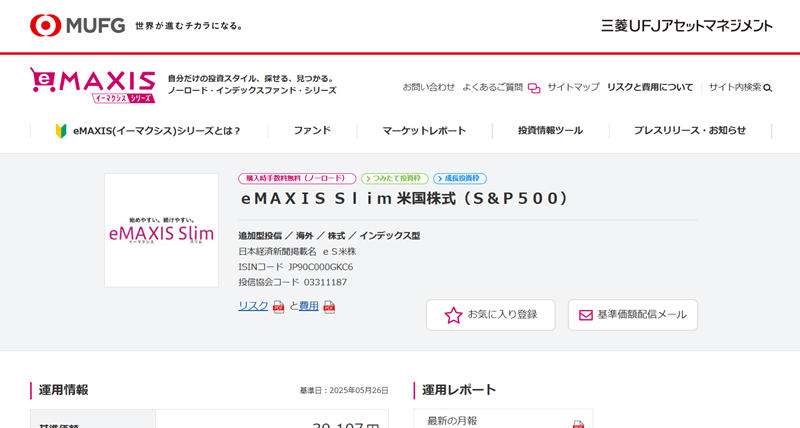Open the ファンド menu item
The image size is (800, 428).
(312, 131)
